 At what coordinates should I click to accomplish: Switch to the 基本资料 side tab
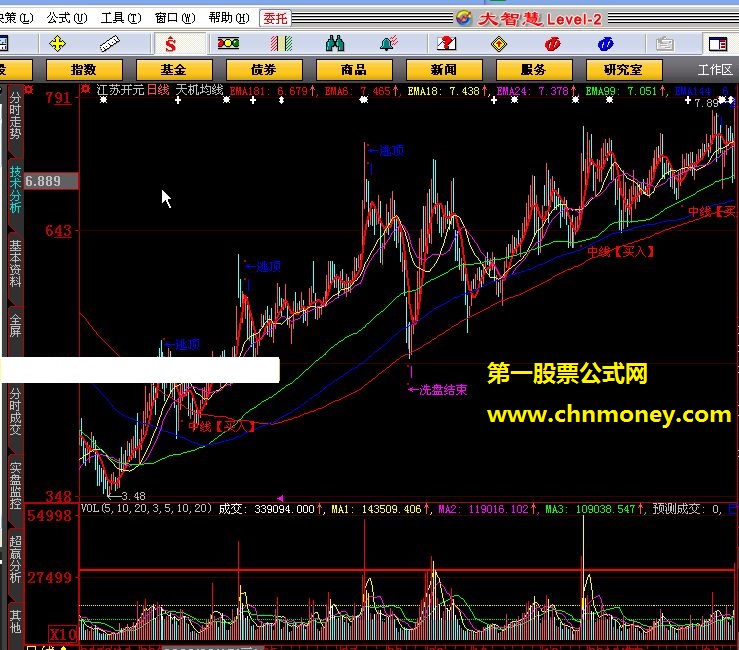15,264
